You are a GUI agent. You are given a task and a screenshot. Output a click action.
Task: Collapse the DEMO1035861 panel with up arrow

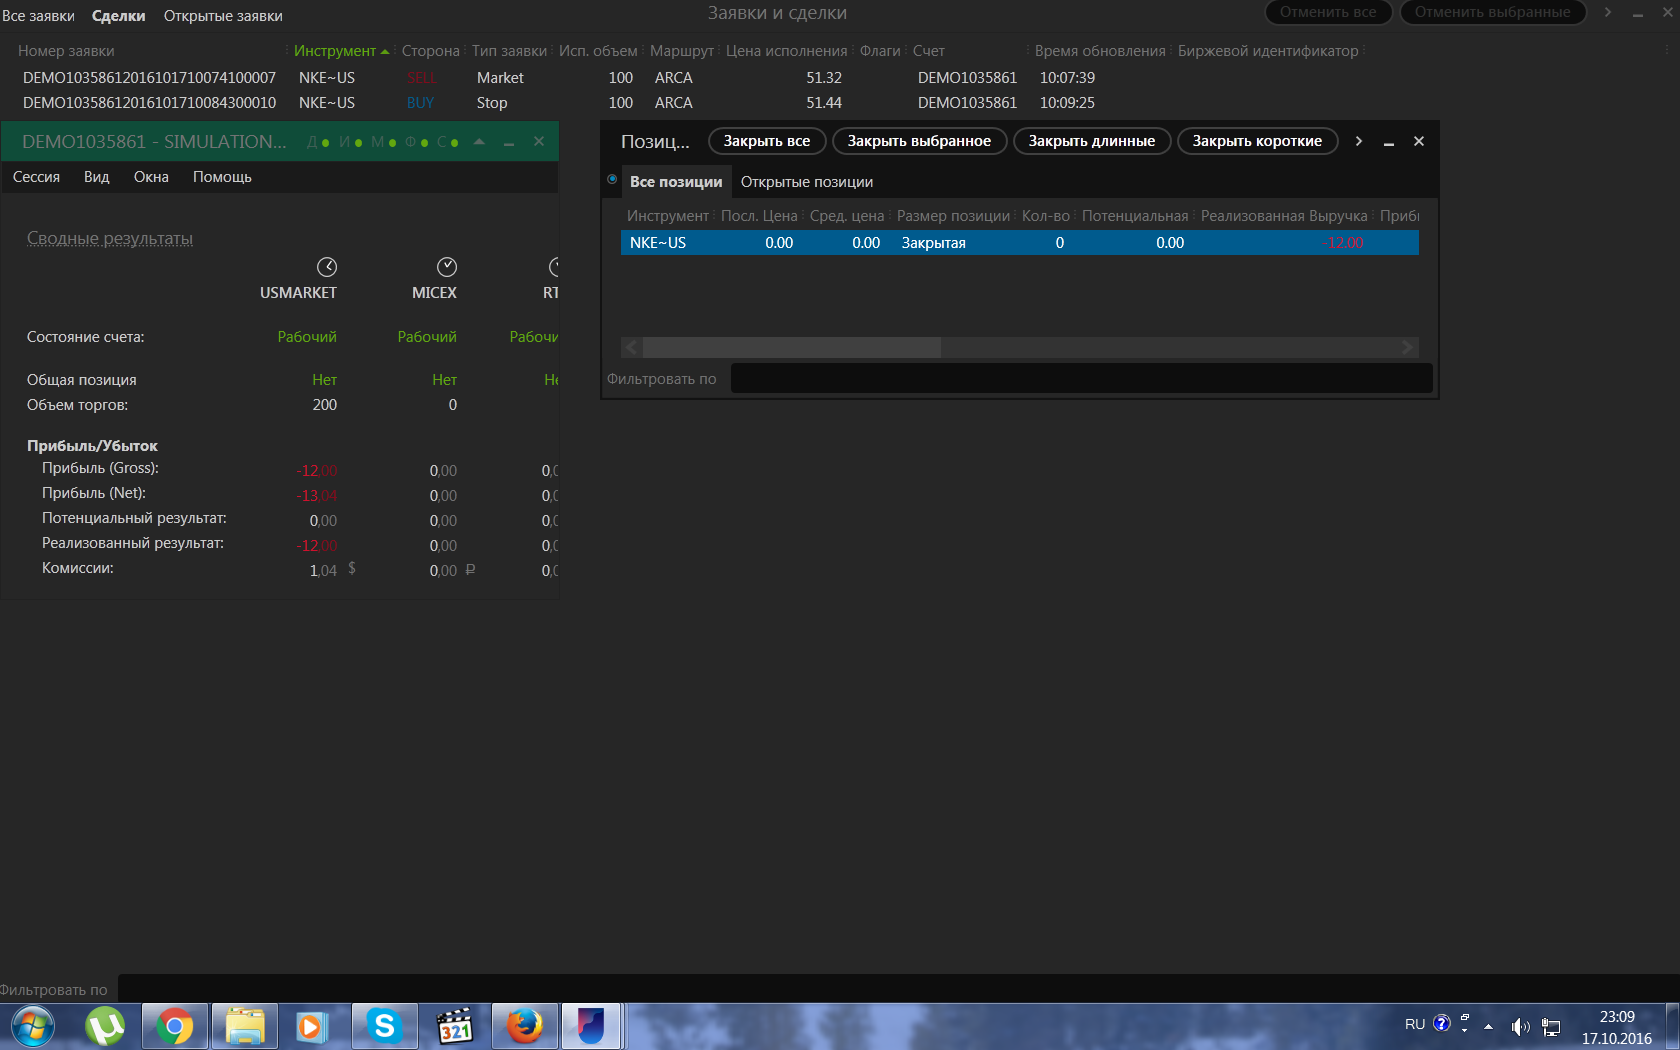[x=479, y=142]
